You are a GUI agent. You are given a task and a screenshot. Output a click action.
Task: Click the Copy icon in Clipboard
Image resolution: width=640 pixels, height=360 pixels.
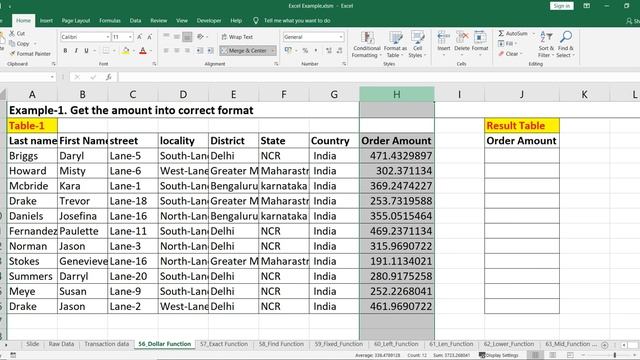[x=12, y=43]
